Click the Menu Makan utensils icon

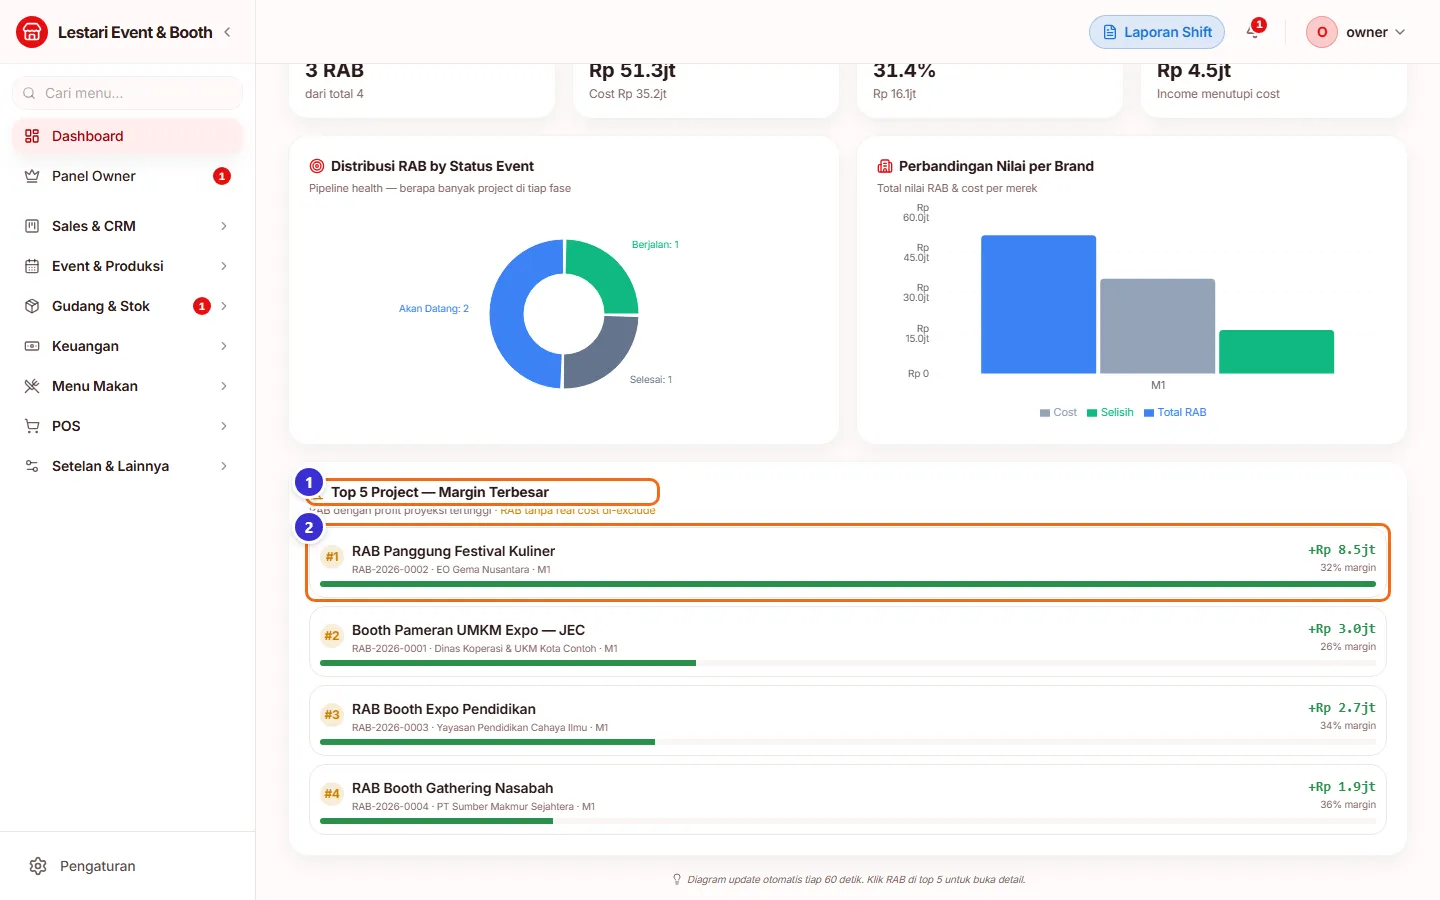click(32, 386)
